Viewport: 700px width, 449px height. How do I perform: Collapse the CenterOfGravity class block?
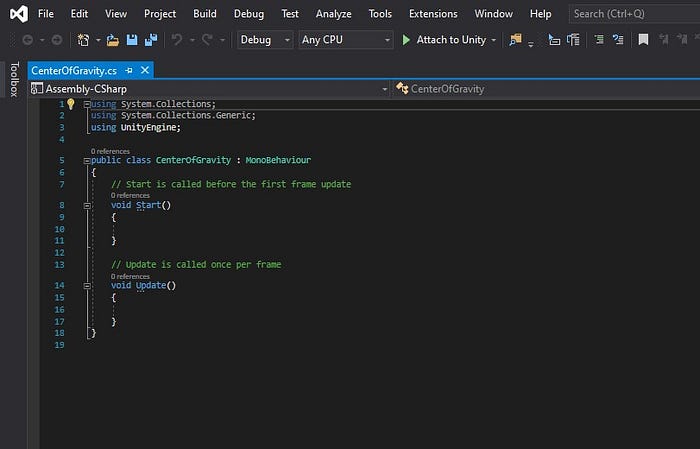pyautogui.click(x=87, y=161)
